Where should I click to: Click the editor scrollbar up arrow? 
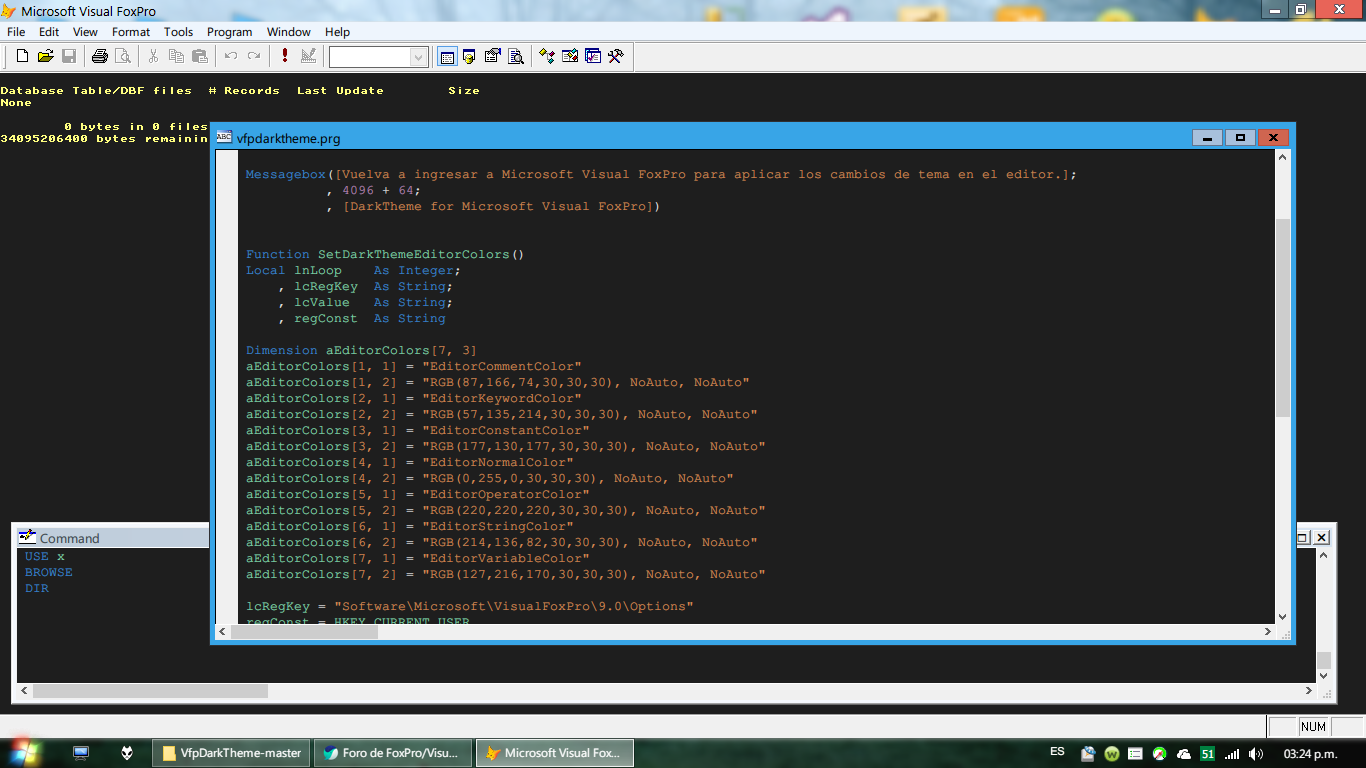1283,158
